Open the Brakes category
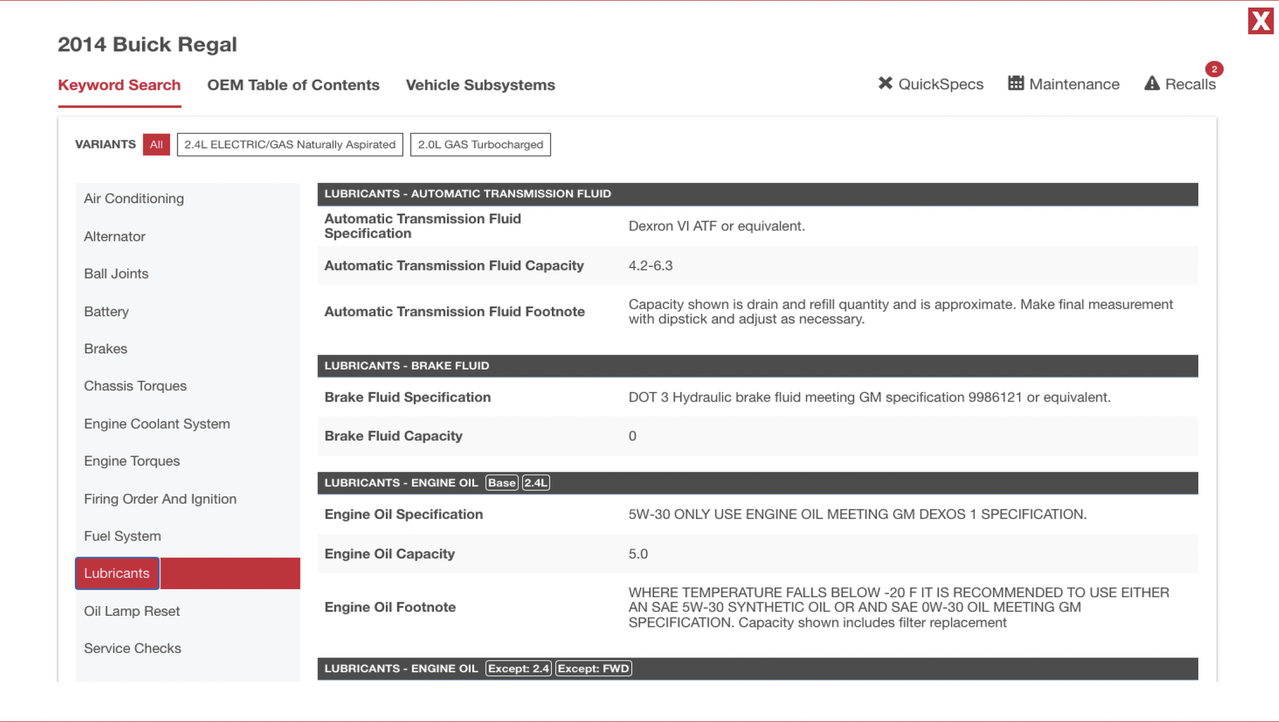The height and width of the screenshot is (722, 1279). pyautogui.click(x=105, y=348)
